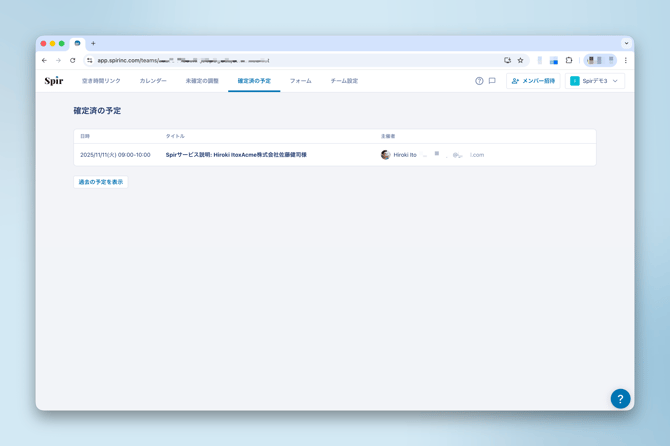Image resolution: width=670 pixels, height=446 pixels.
Task: Open the browser extensions puzzle icon
Action: coord(569,60)
